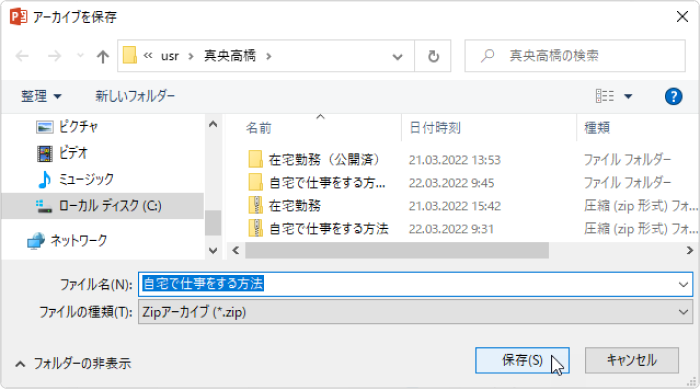The height and width of the screenshot is (389, 700).
Task: Select ミュージック in navigation pane
Action: click(87, 180)
